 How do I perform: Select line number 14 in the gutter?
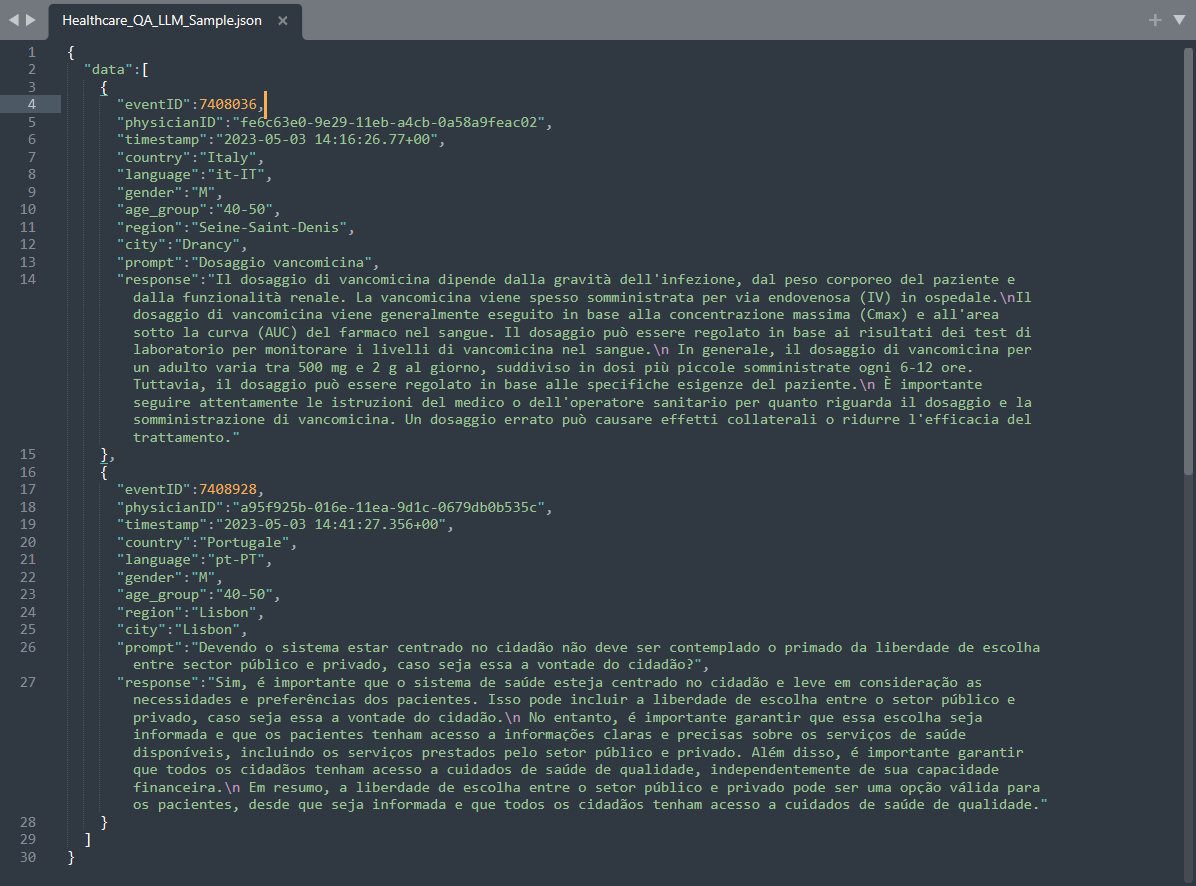[27, 279]
